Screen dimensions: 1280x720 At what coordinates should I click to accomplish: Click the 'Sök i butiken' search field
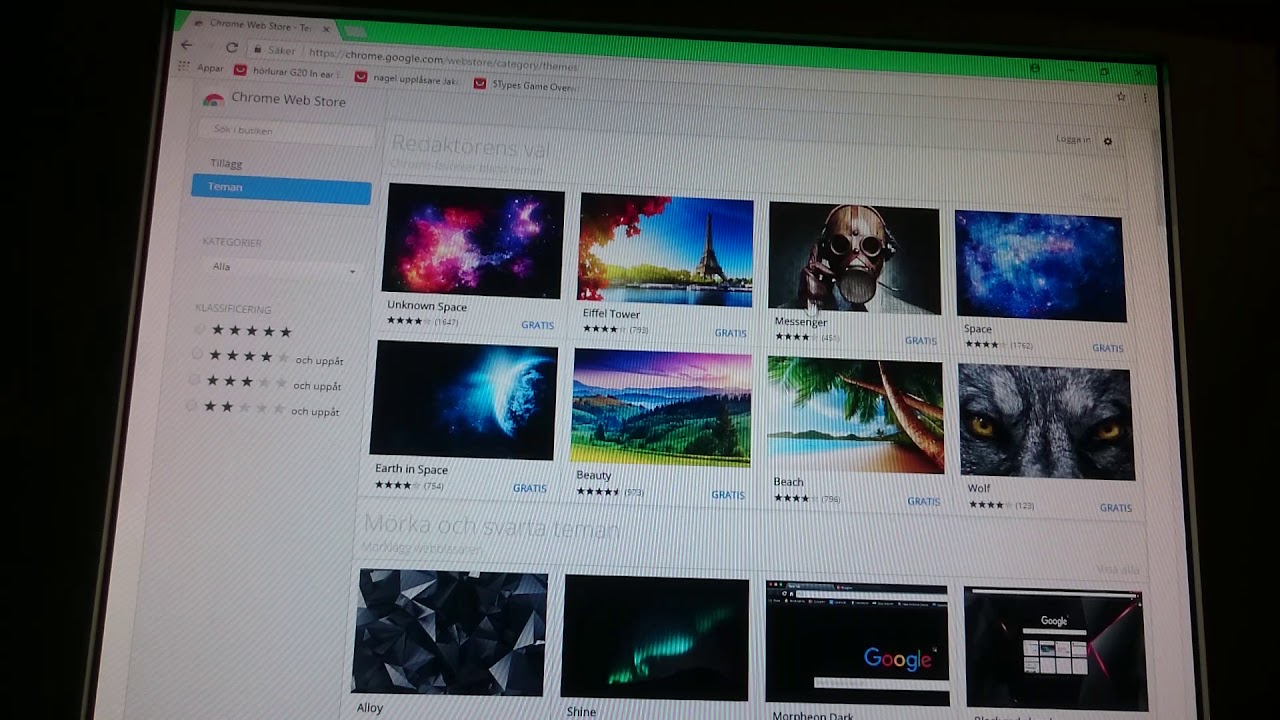tap(285, 131)
